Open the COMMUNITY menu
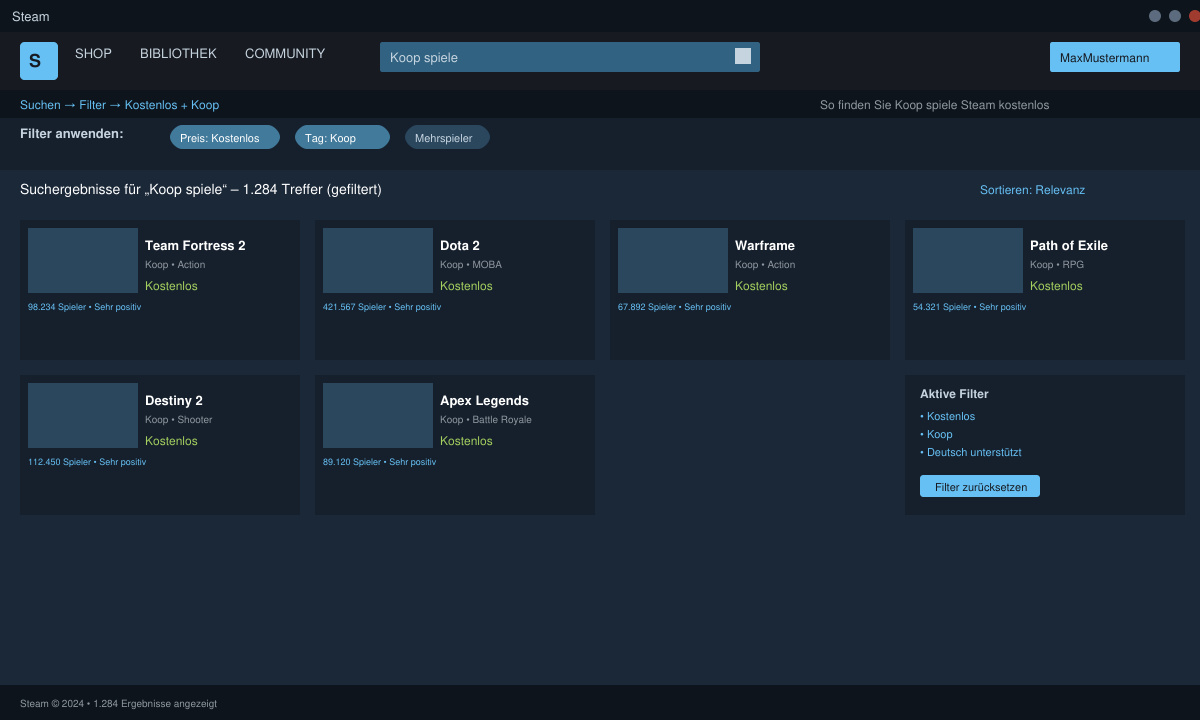Screen dimensions: 1200x720 pyautogui.click(x=285, y=54)
